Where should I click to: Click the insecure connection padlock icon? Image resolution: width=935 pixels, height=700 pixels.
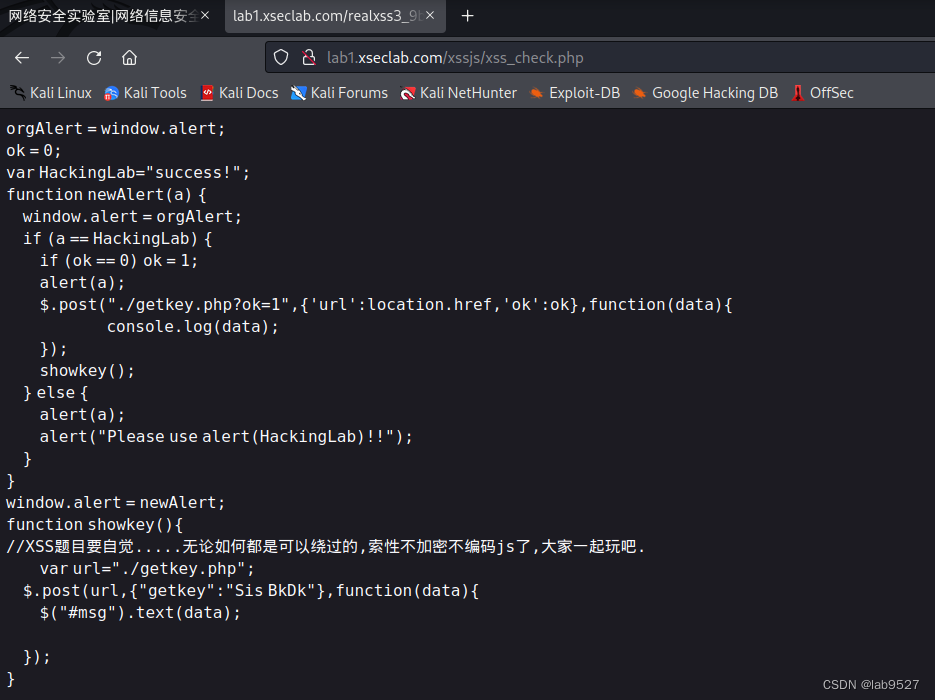(309, 58)
